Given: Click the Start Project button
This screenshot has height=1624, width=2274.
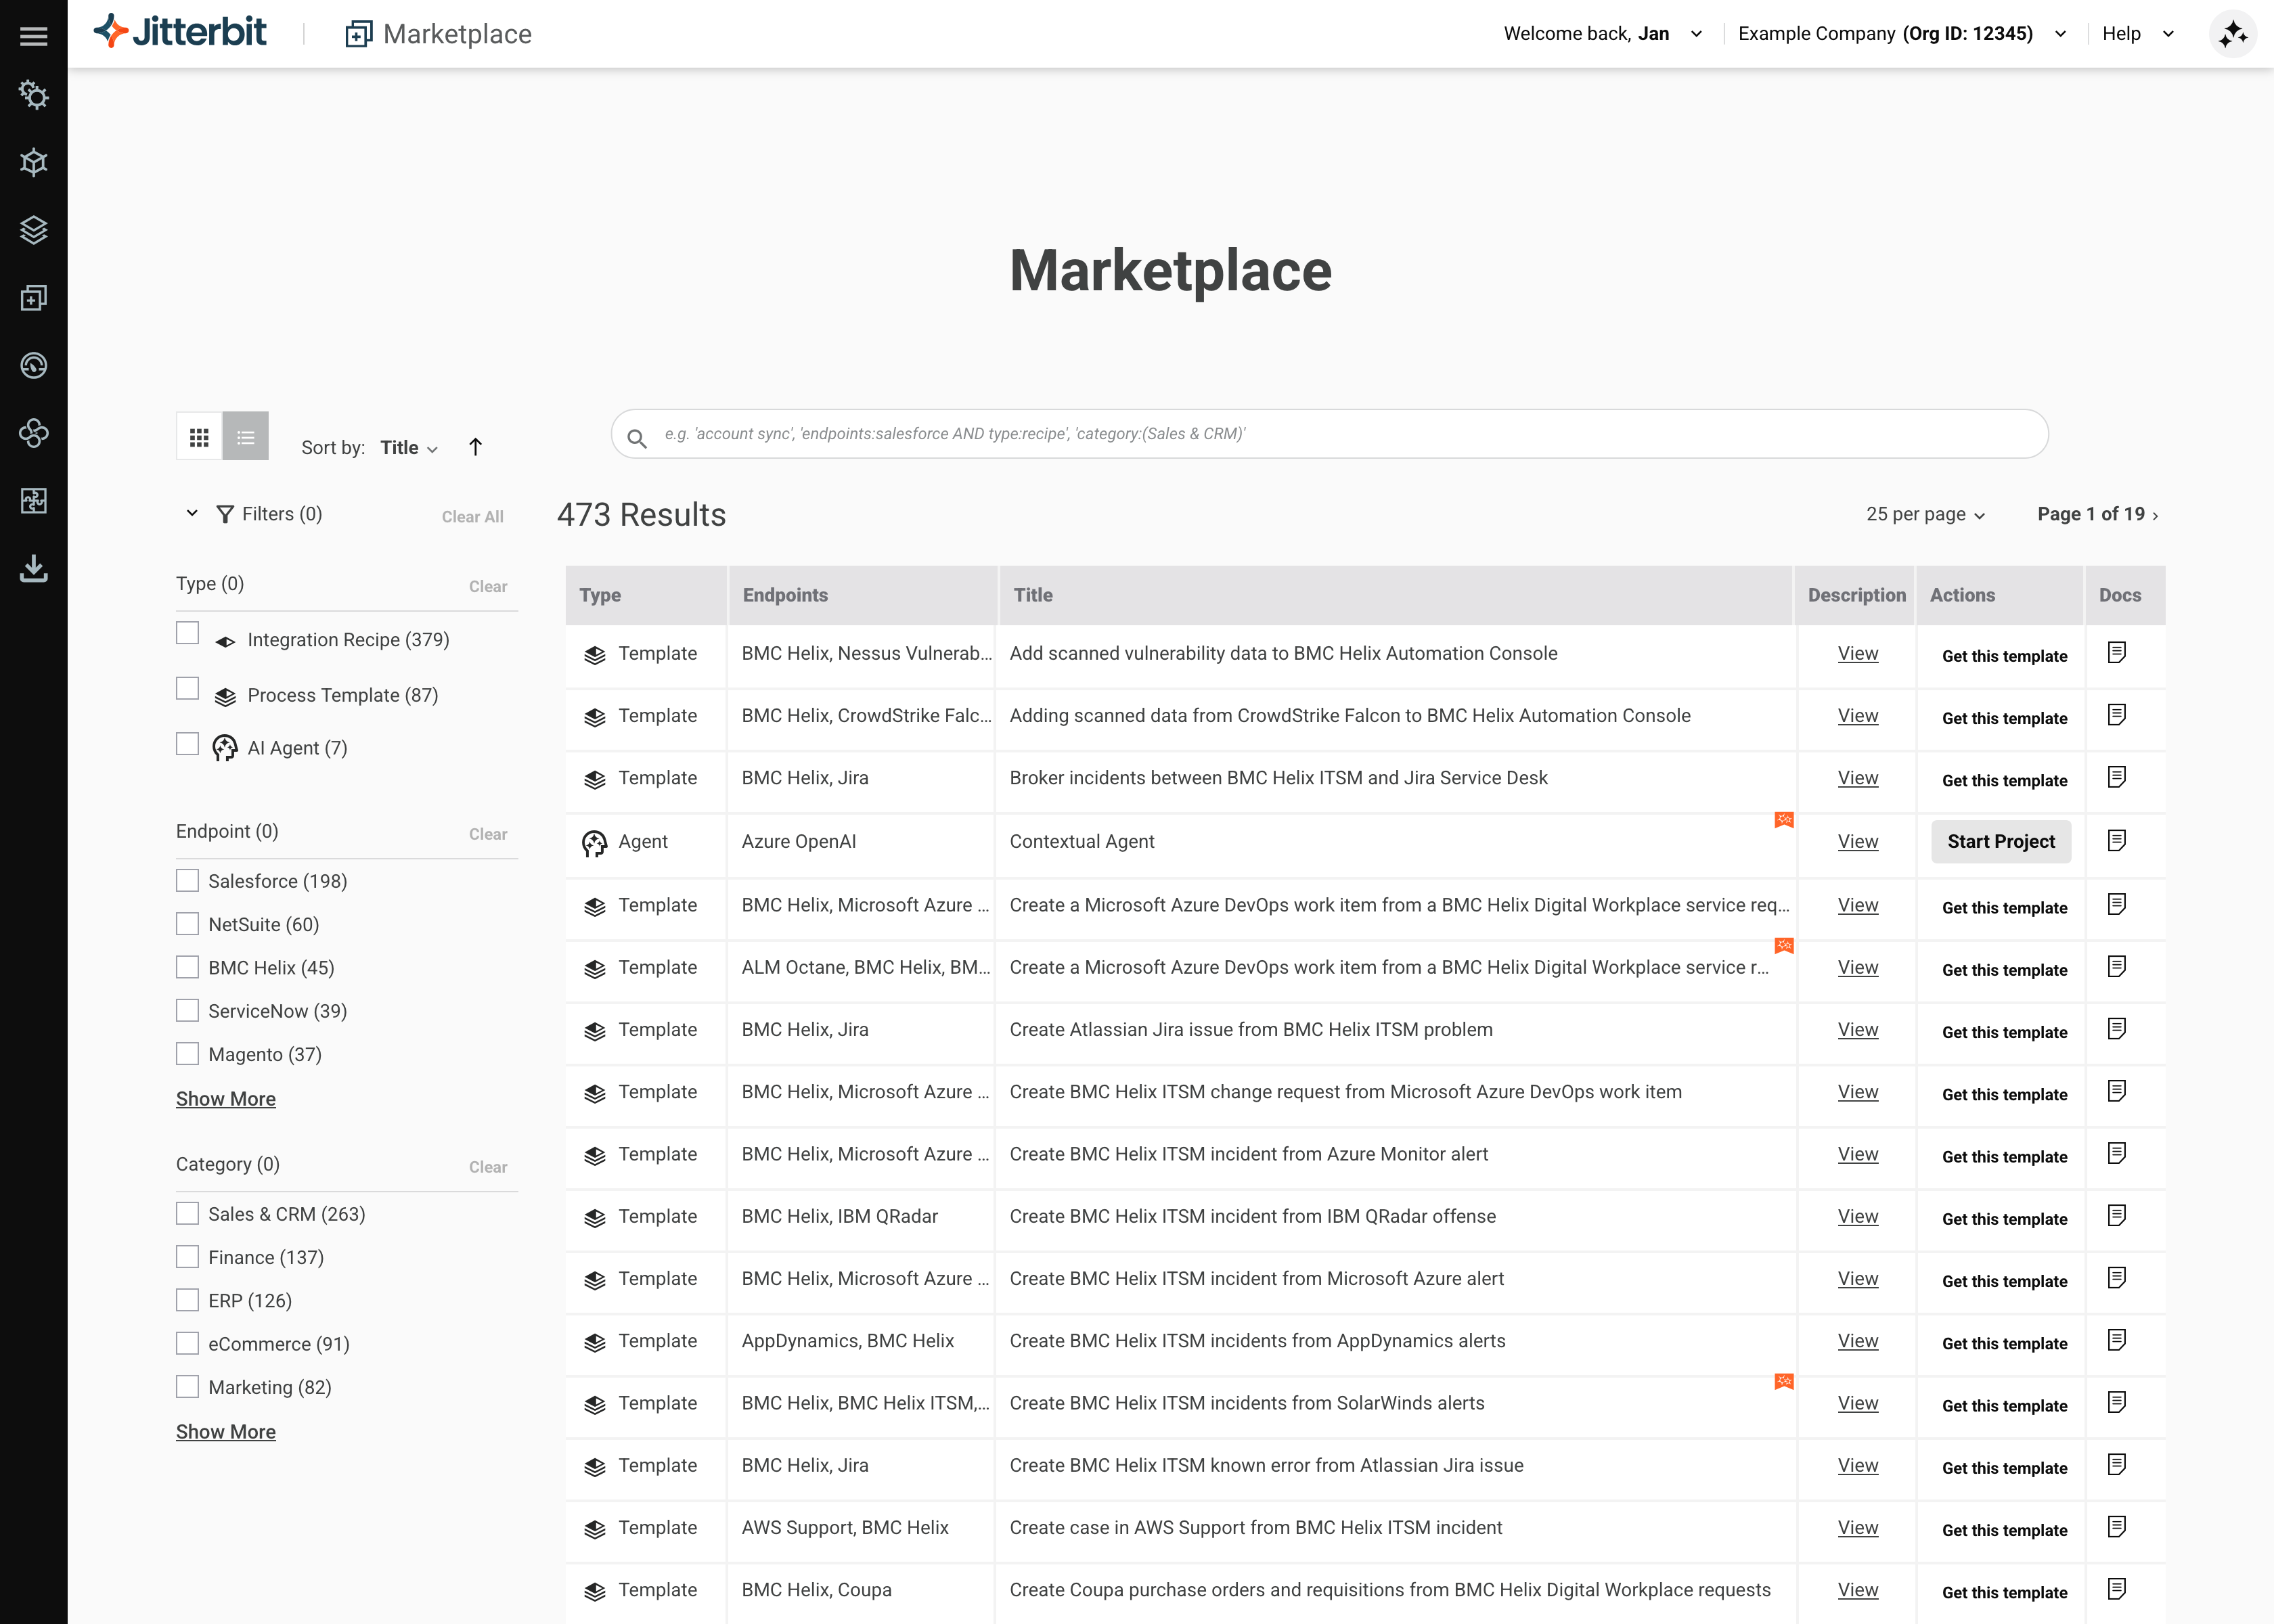Looking at the screenshot, I should [x=2000, y=842].
